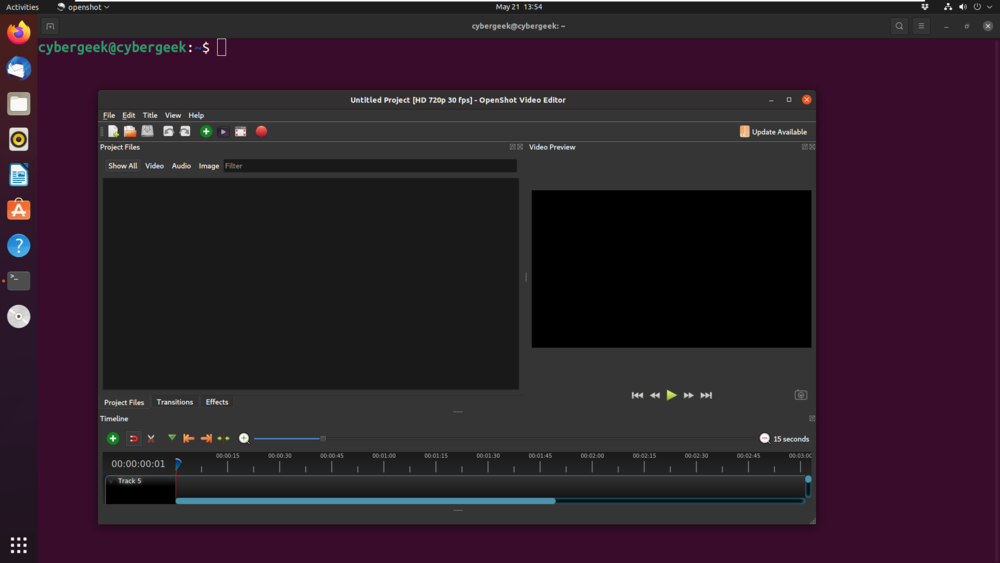Import files with the green plus toolbar icon
This screenshot has width=1000, height=563.
206,131
